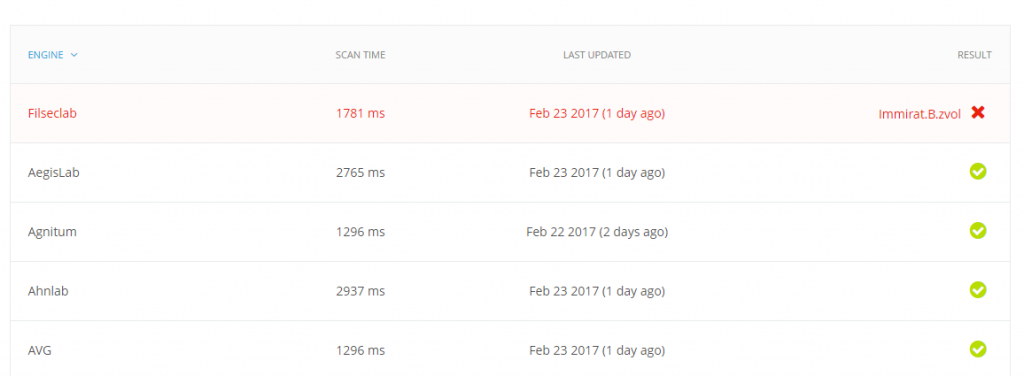Sort by LAST UPDATED column header
Image resolution: width=1024 pixels, height=376 pixels.
(x=597, y=55)
